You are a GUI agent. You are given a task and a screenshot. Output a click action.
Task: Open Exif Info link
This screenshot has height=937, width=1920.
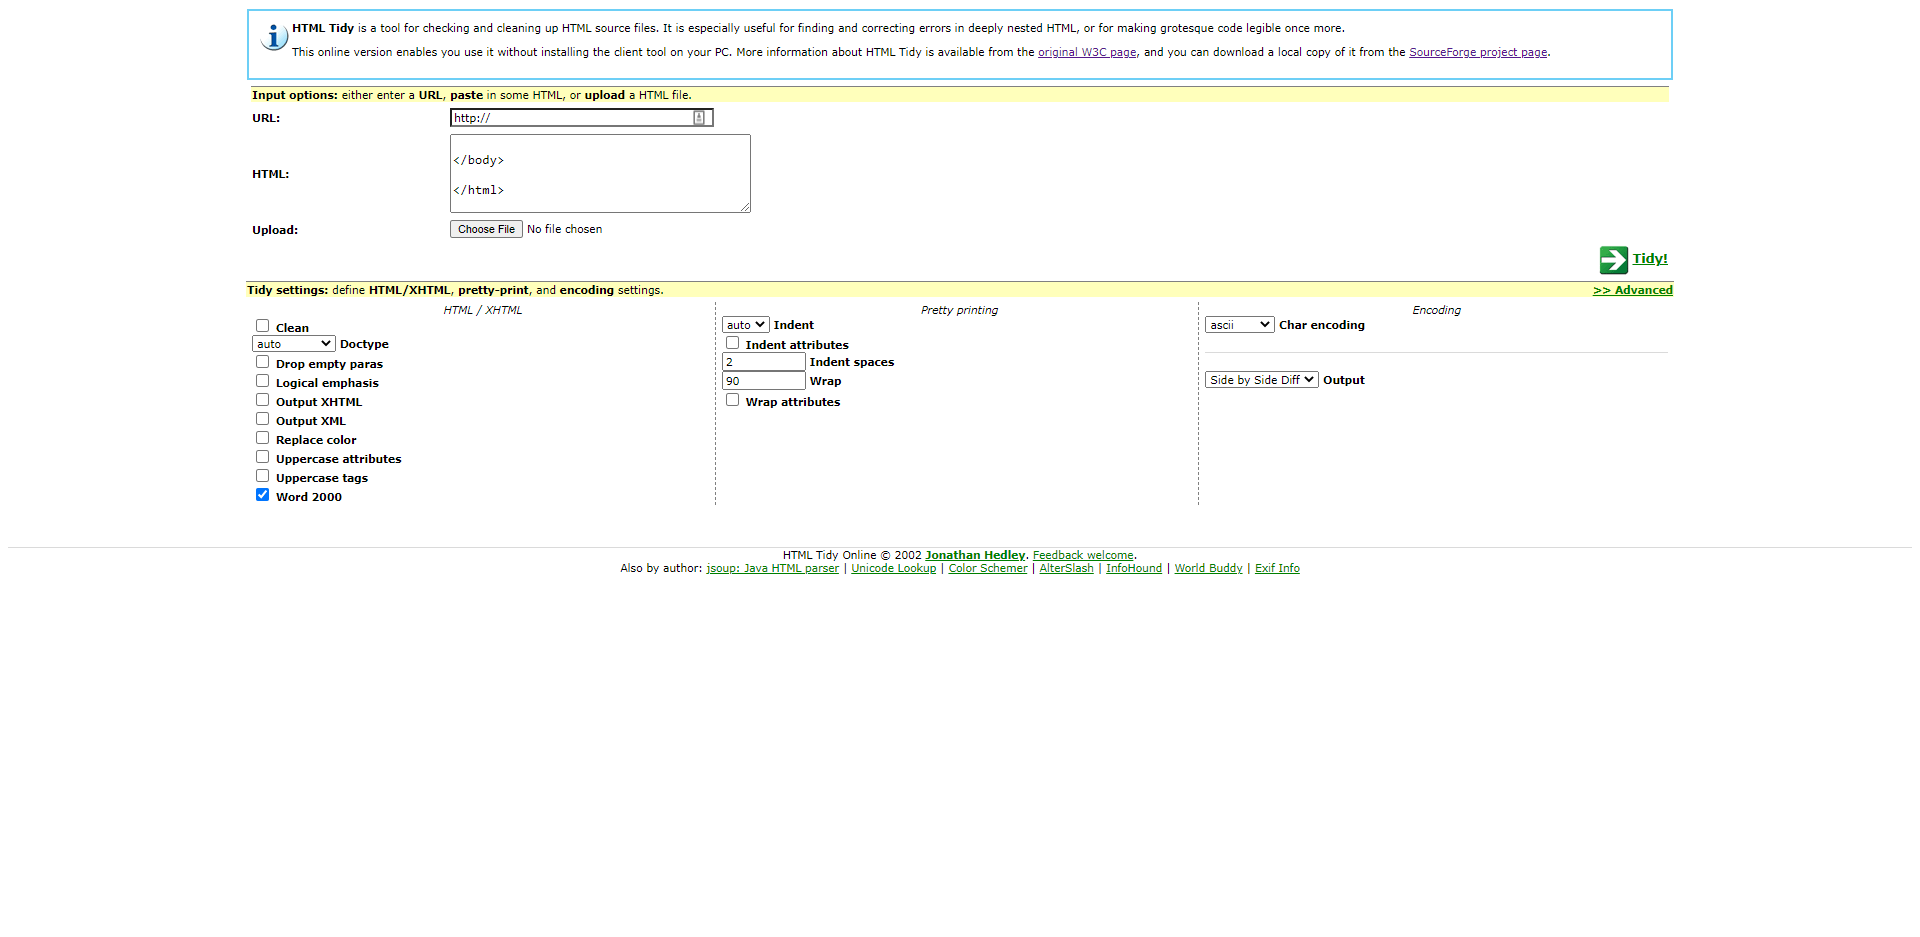click(1277, 568)
